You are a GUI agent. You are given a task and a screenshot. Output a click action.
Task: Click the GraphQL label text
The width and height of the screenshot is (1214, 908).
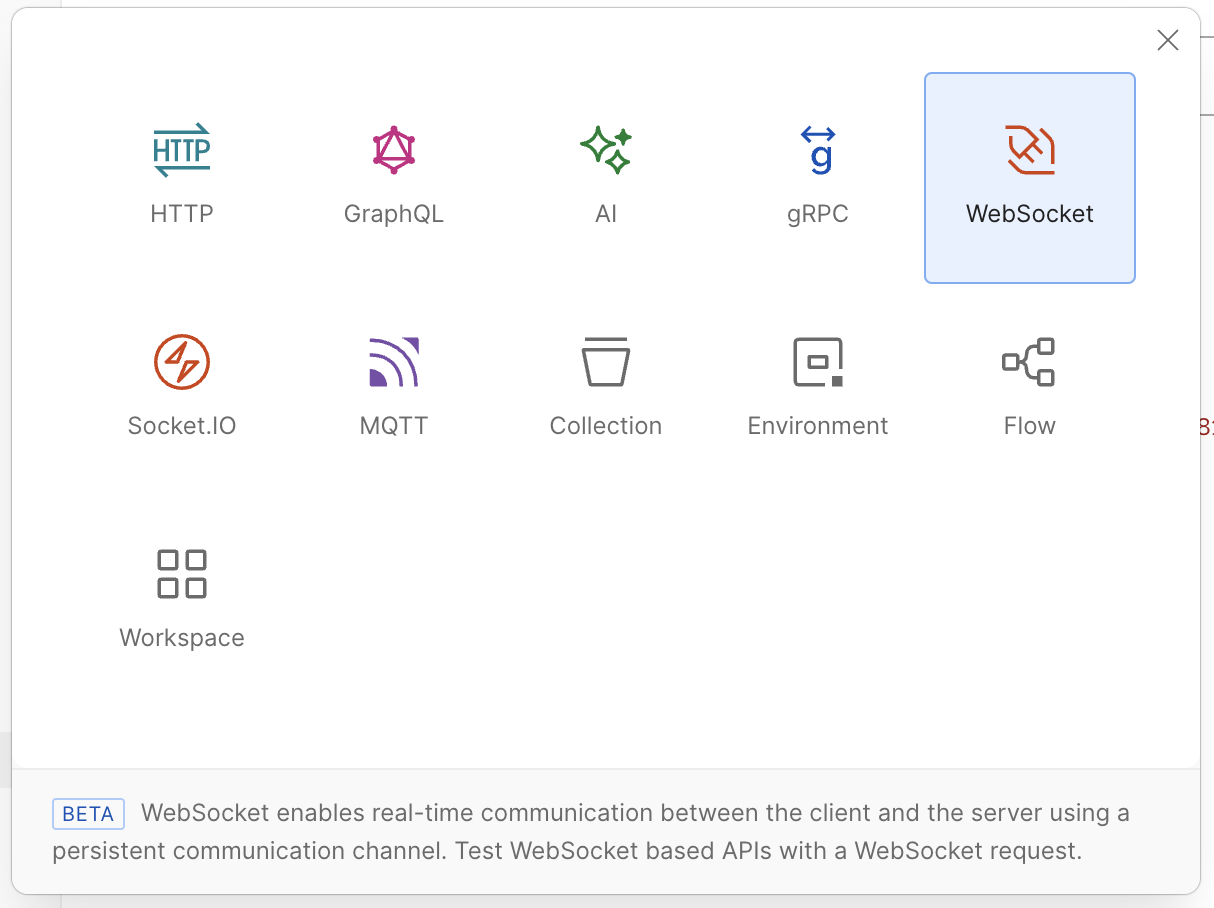tap(394, 214)
